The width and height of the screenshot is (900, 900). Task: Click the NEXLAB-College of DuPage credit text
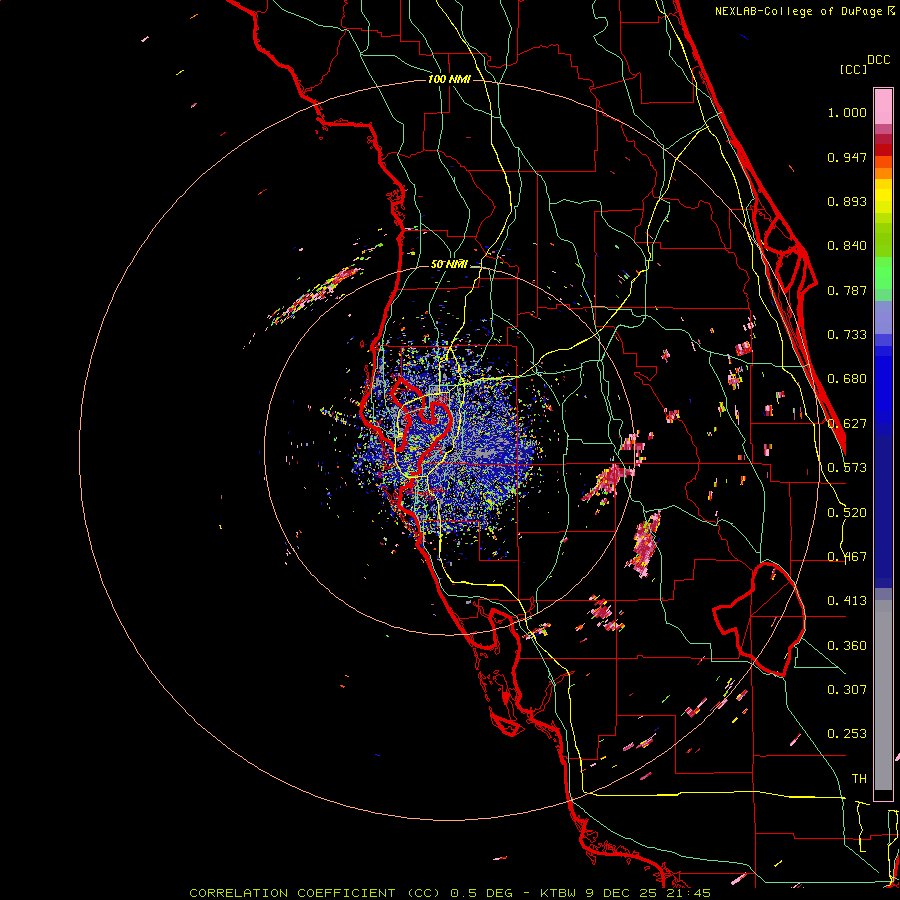[799, 11]
